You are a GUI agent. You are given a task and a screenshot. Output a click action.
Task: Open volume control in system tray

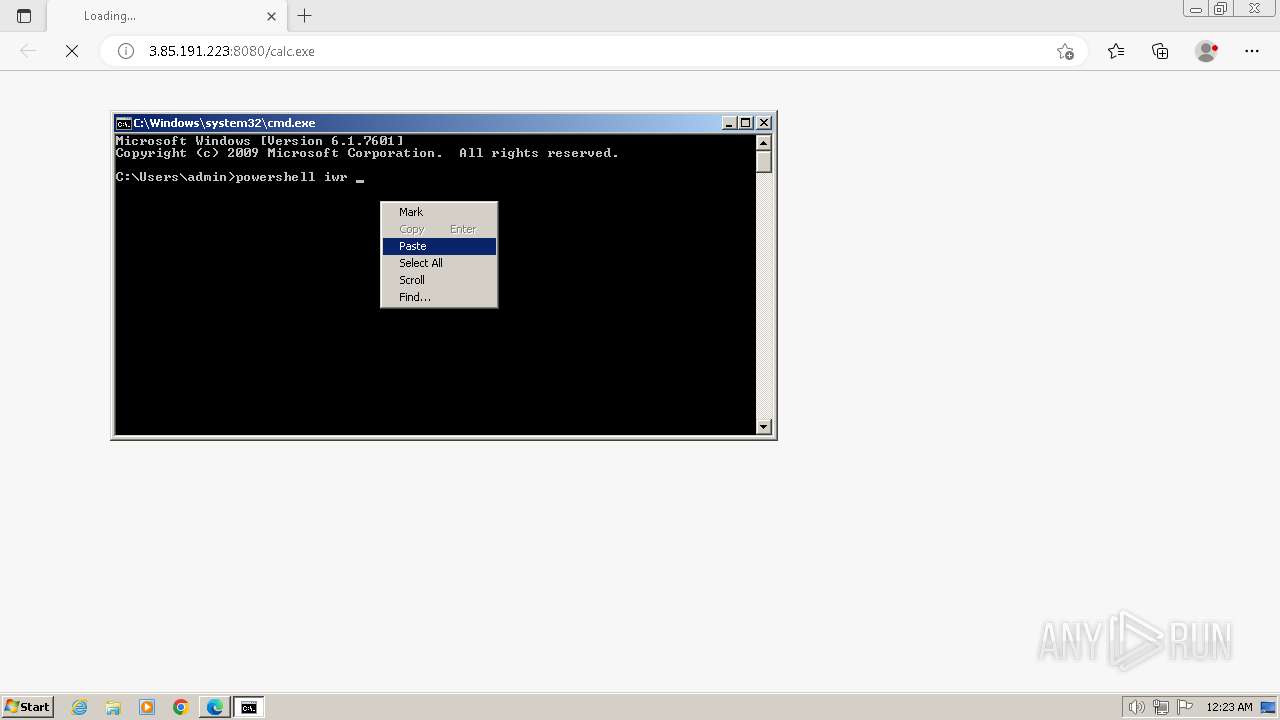[1136, 707]
